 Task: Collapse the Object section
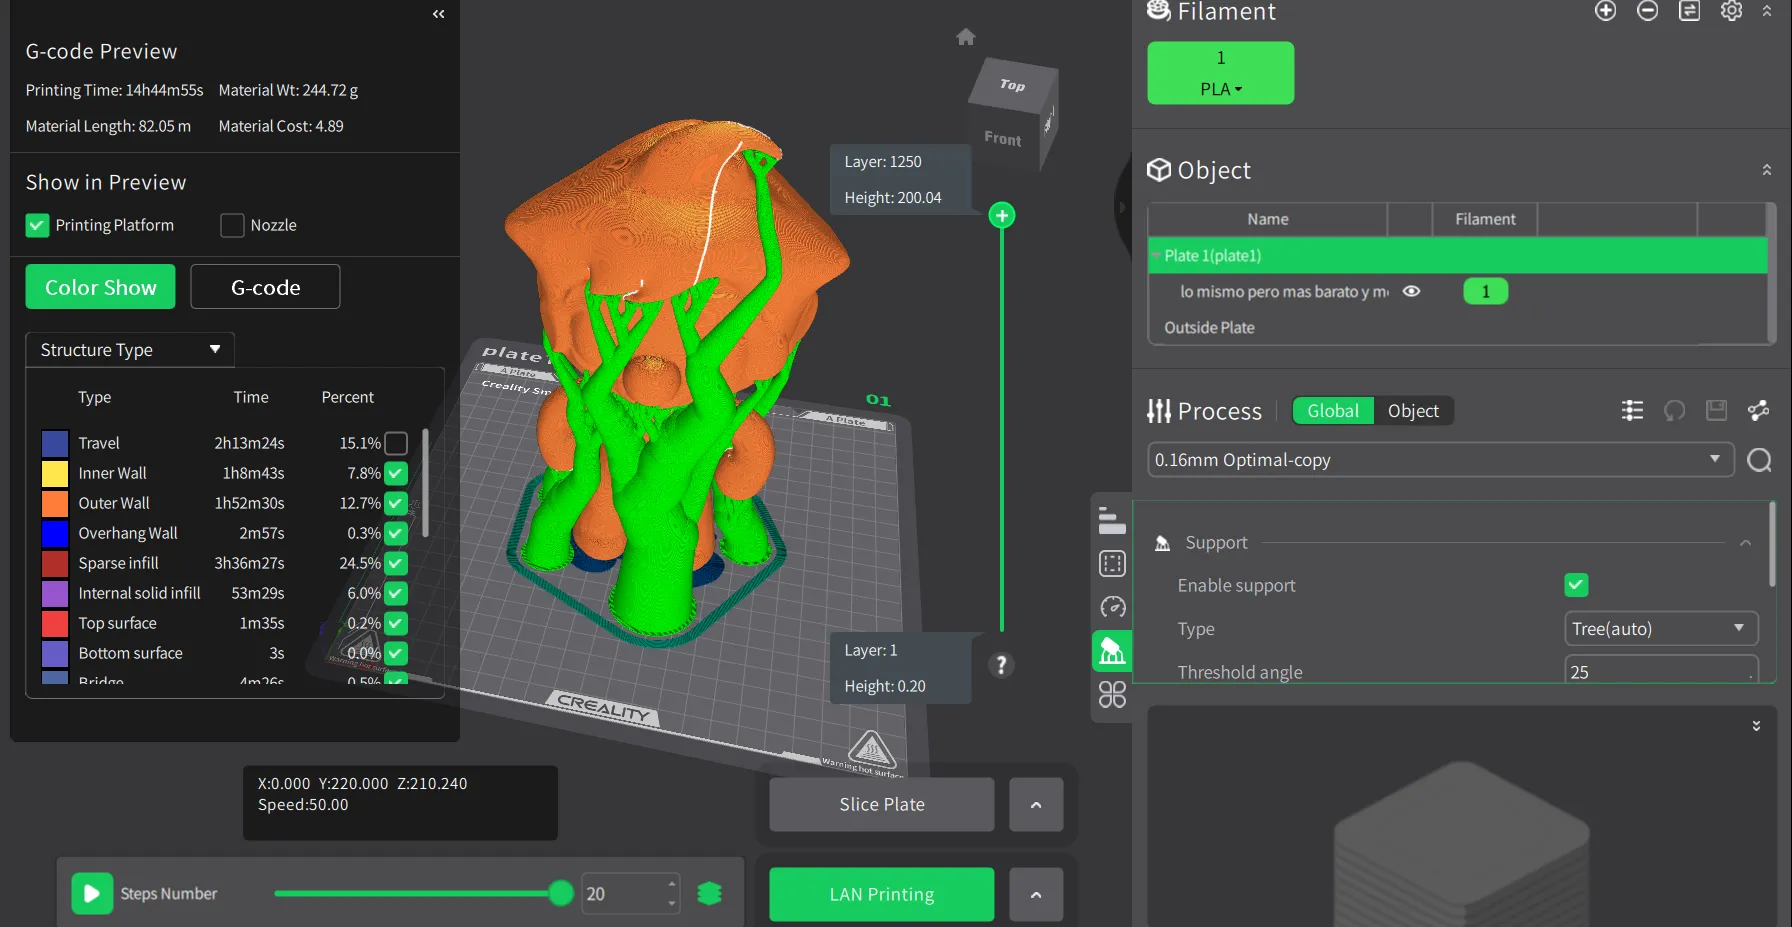[1767, 170]
